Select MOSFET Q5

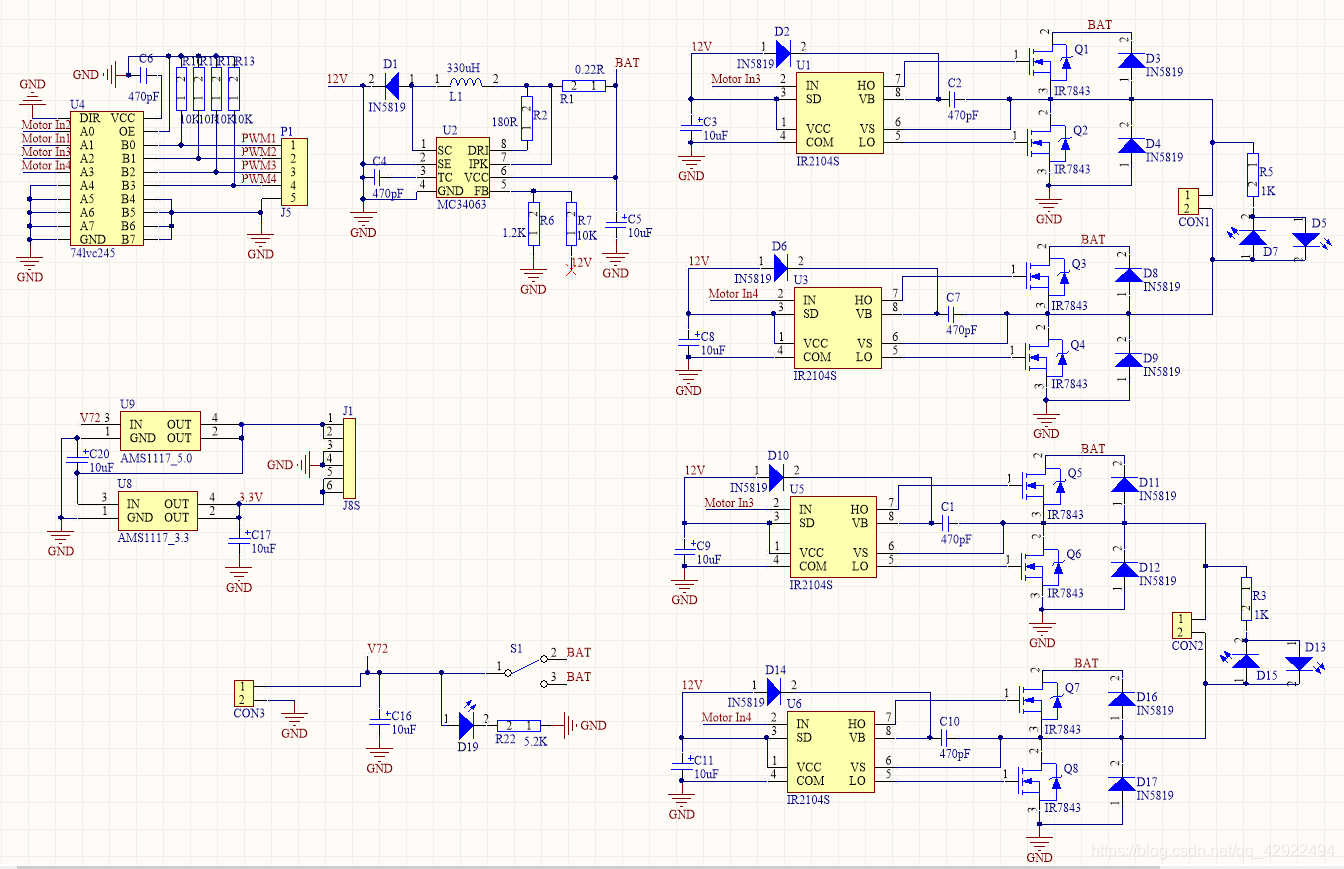point(1046,486)
